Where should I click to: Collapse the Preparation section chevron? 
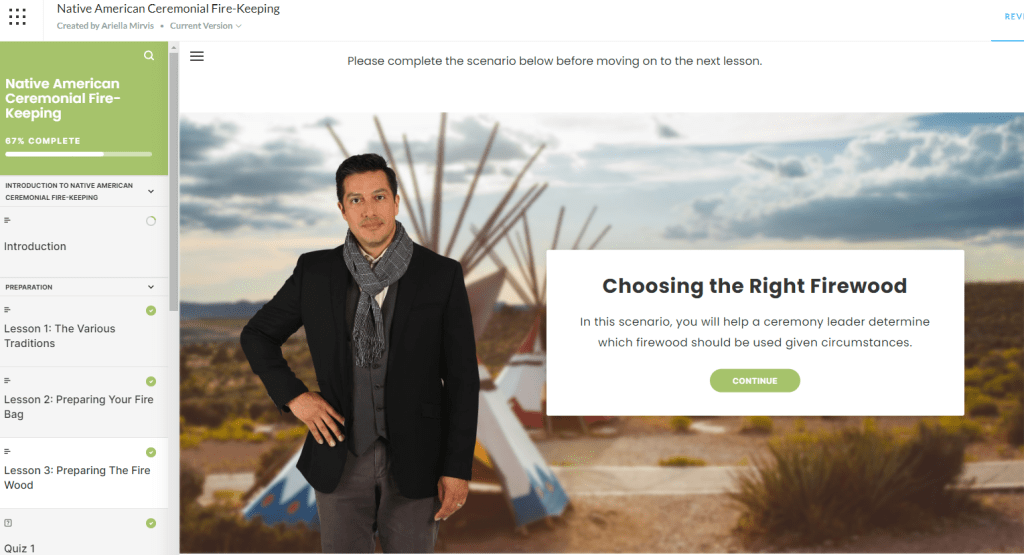point(151,287)
